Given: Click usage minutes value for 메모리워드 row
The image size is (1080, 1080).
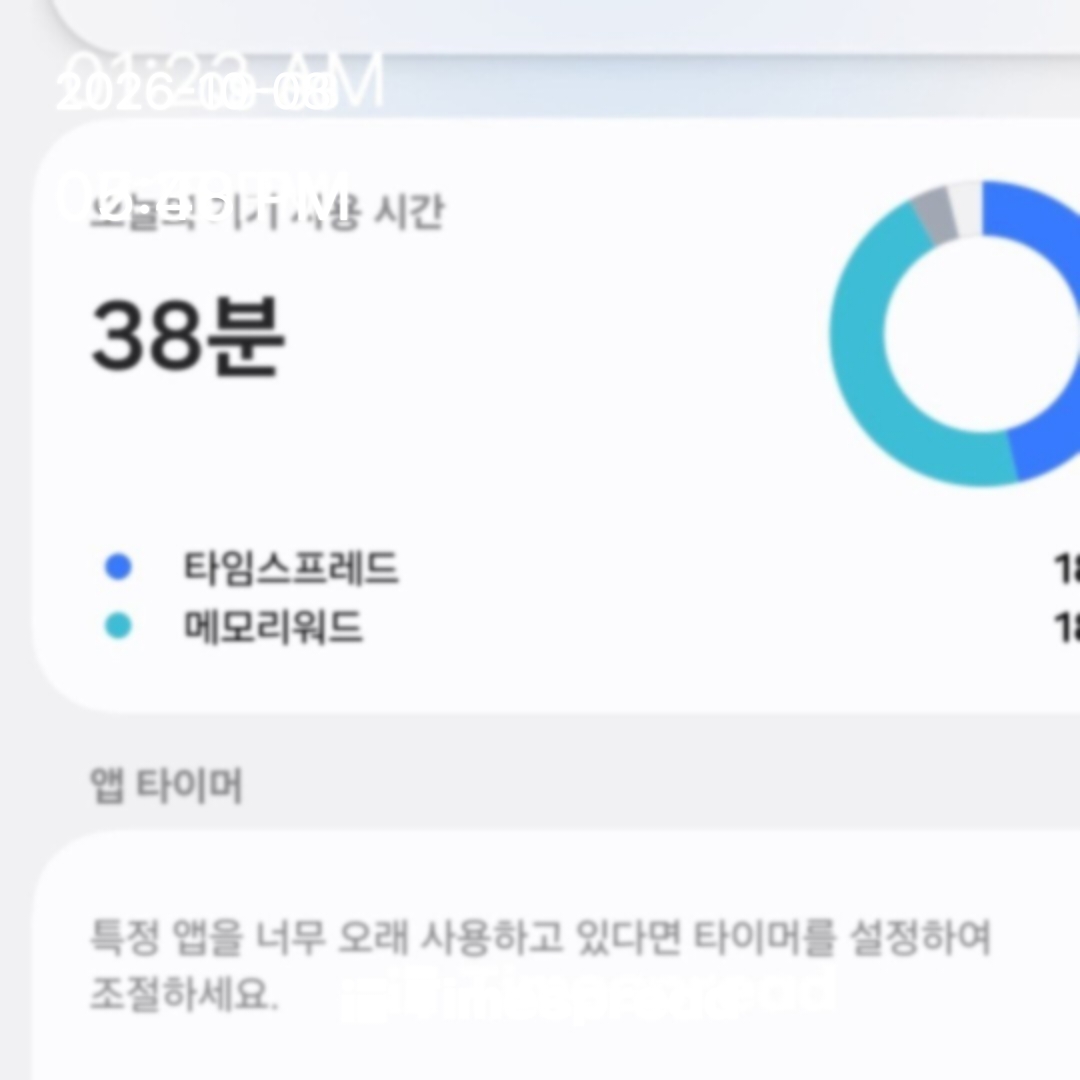Looking at the screenshot, I should coord(1067,627).
